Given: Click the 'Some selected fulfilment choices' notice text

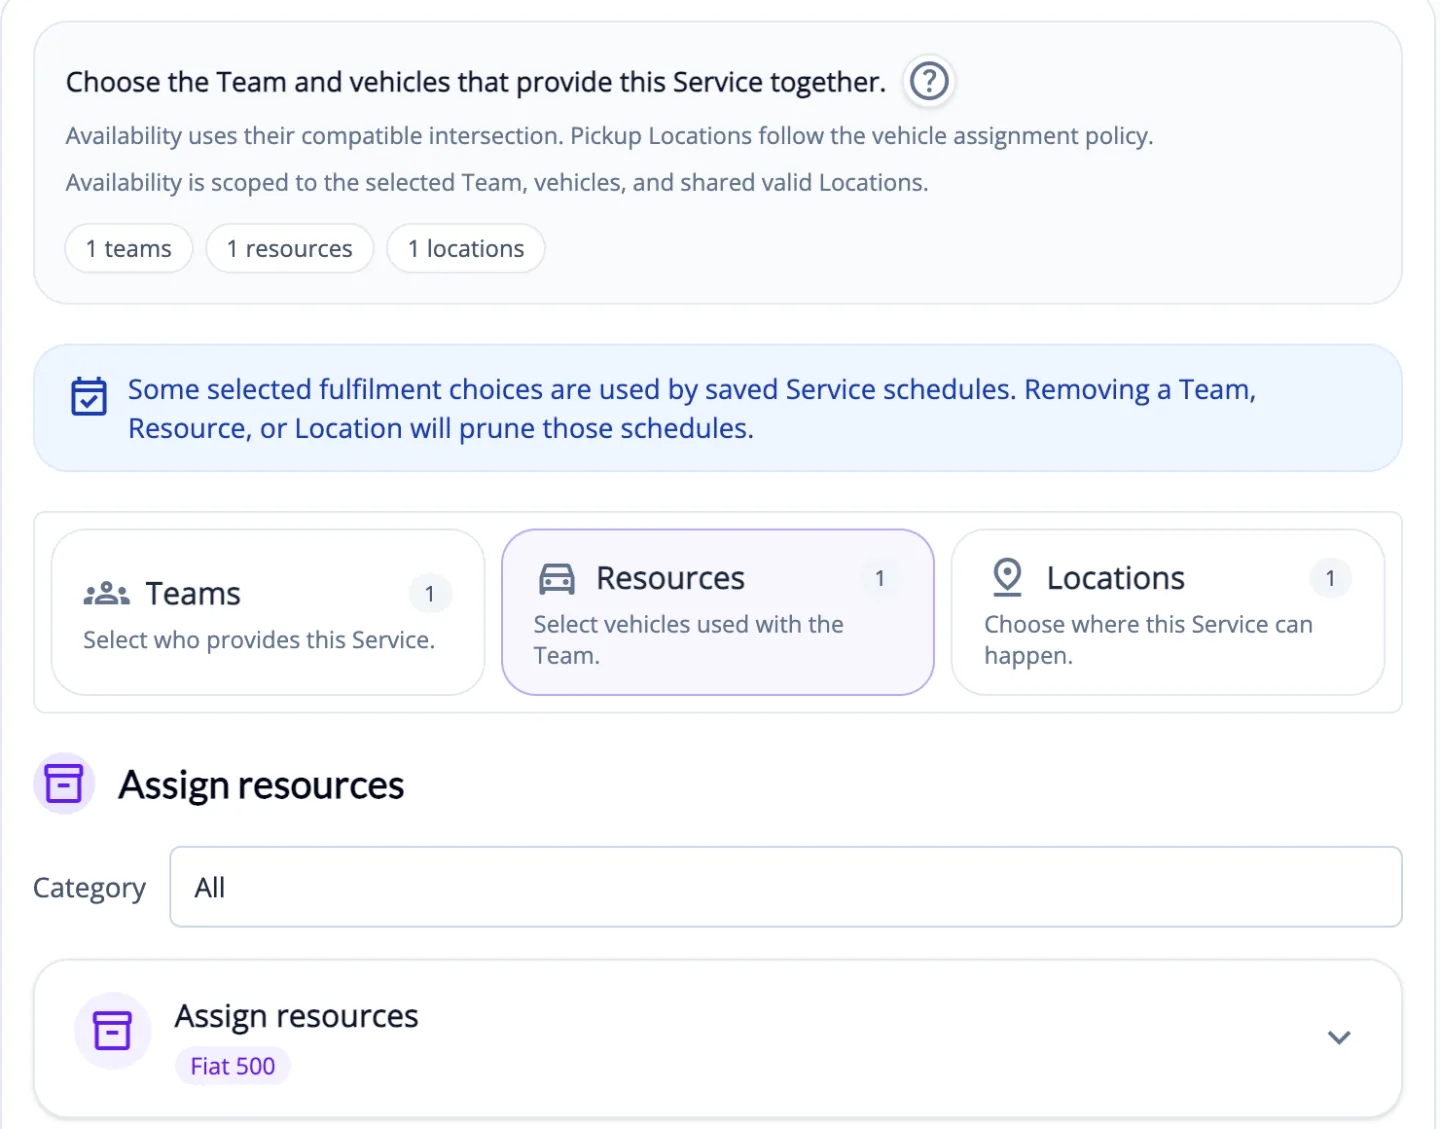Looking at the screenshot, I should [x=692, y=408].
